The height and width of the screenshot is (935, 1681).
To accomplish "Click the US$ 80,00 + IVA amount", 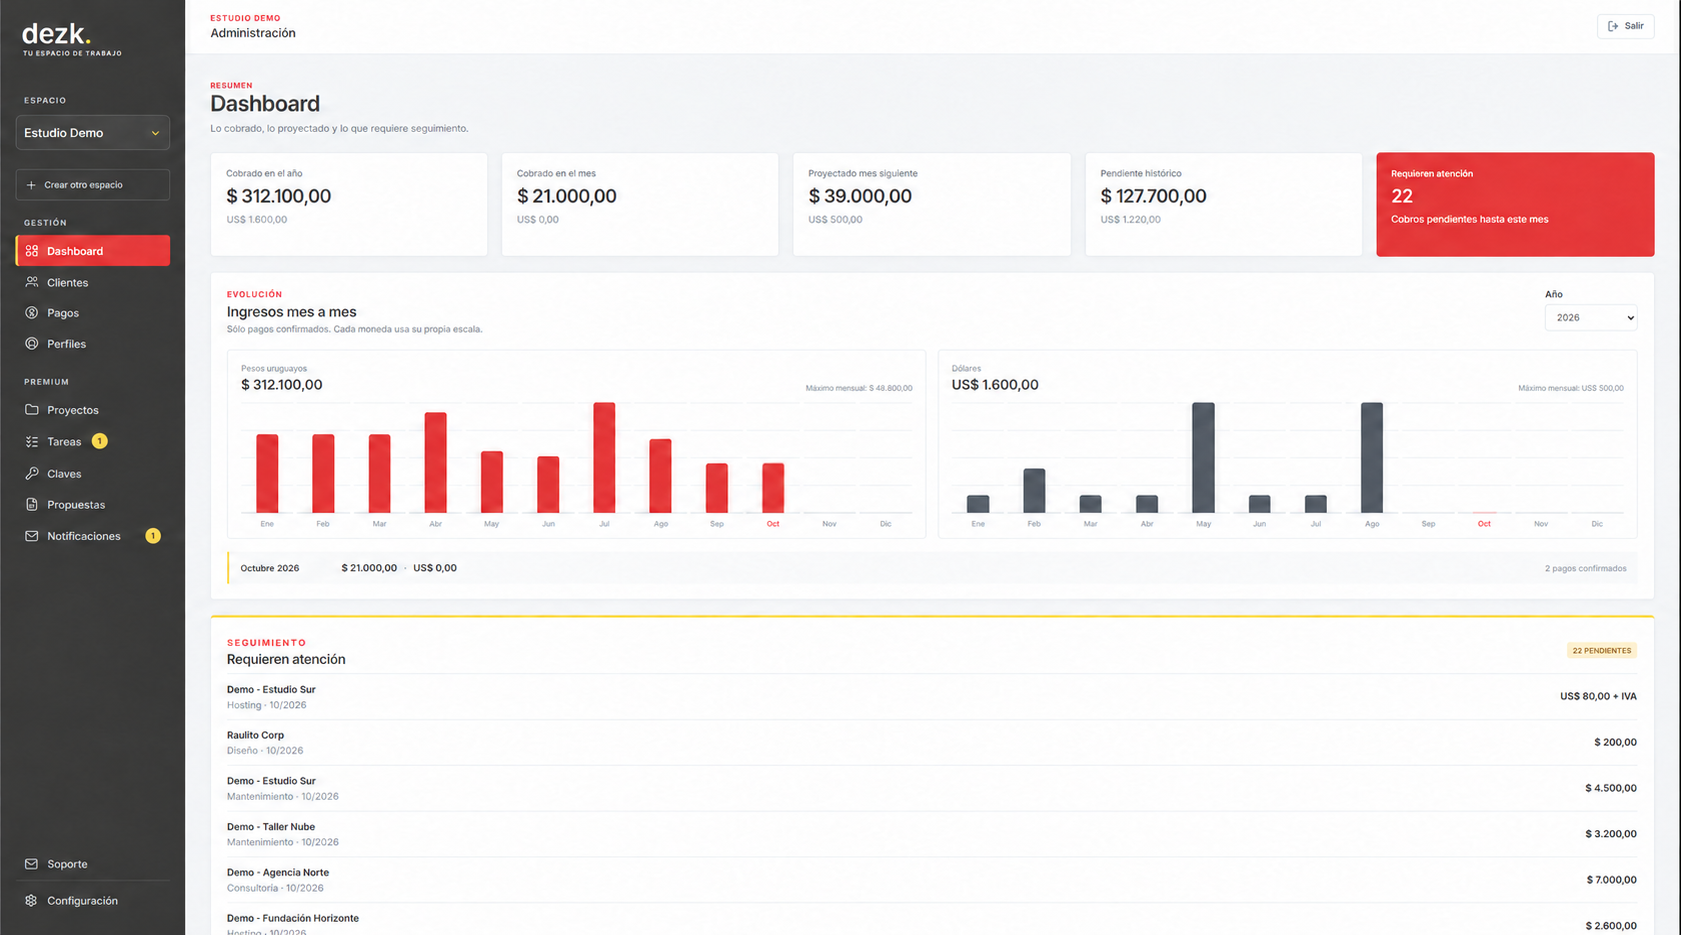I will tap(1598, 696).
